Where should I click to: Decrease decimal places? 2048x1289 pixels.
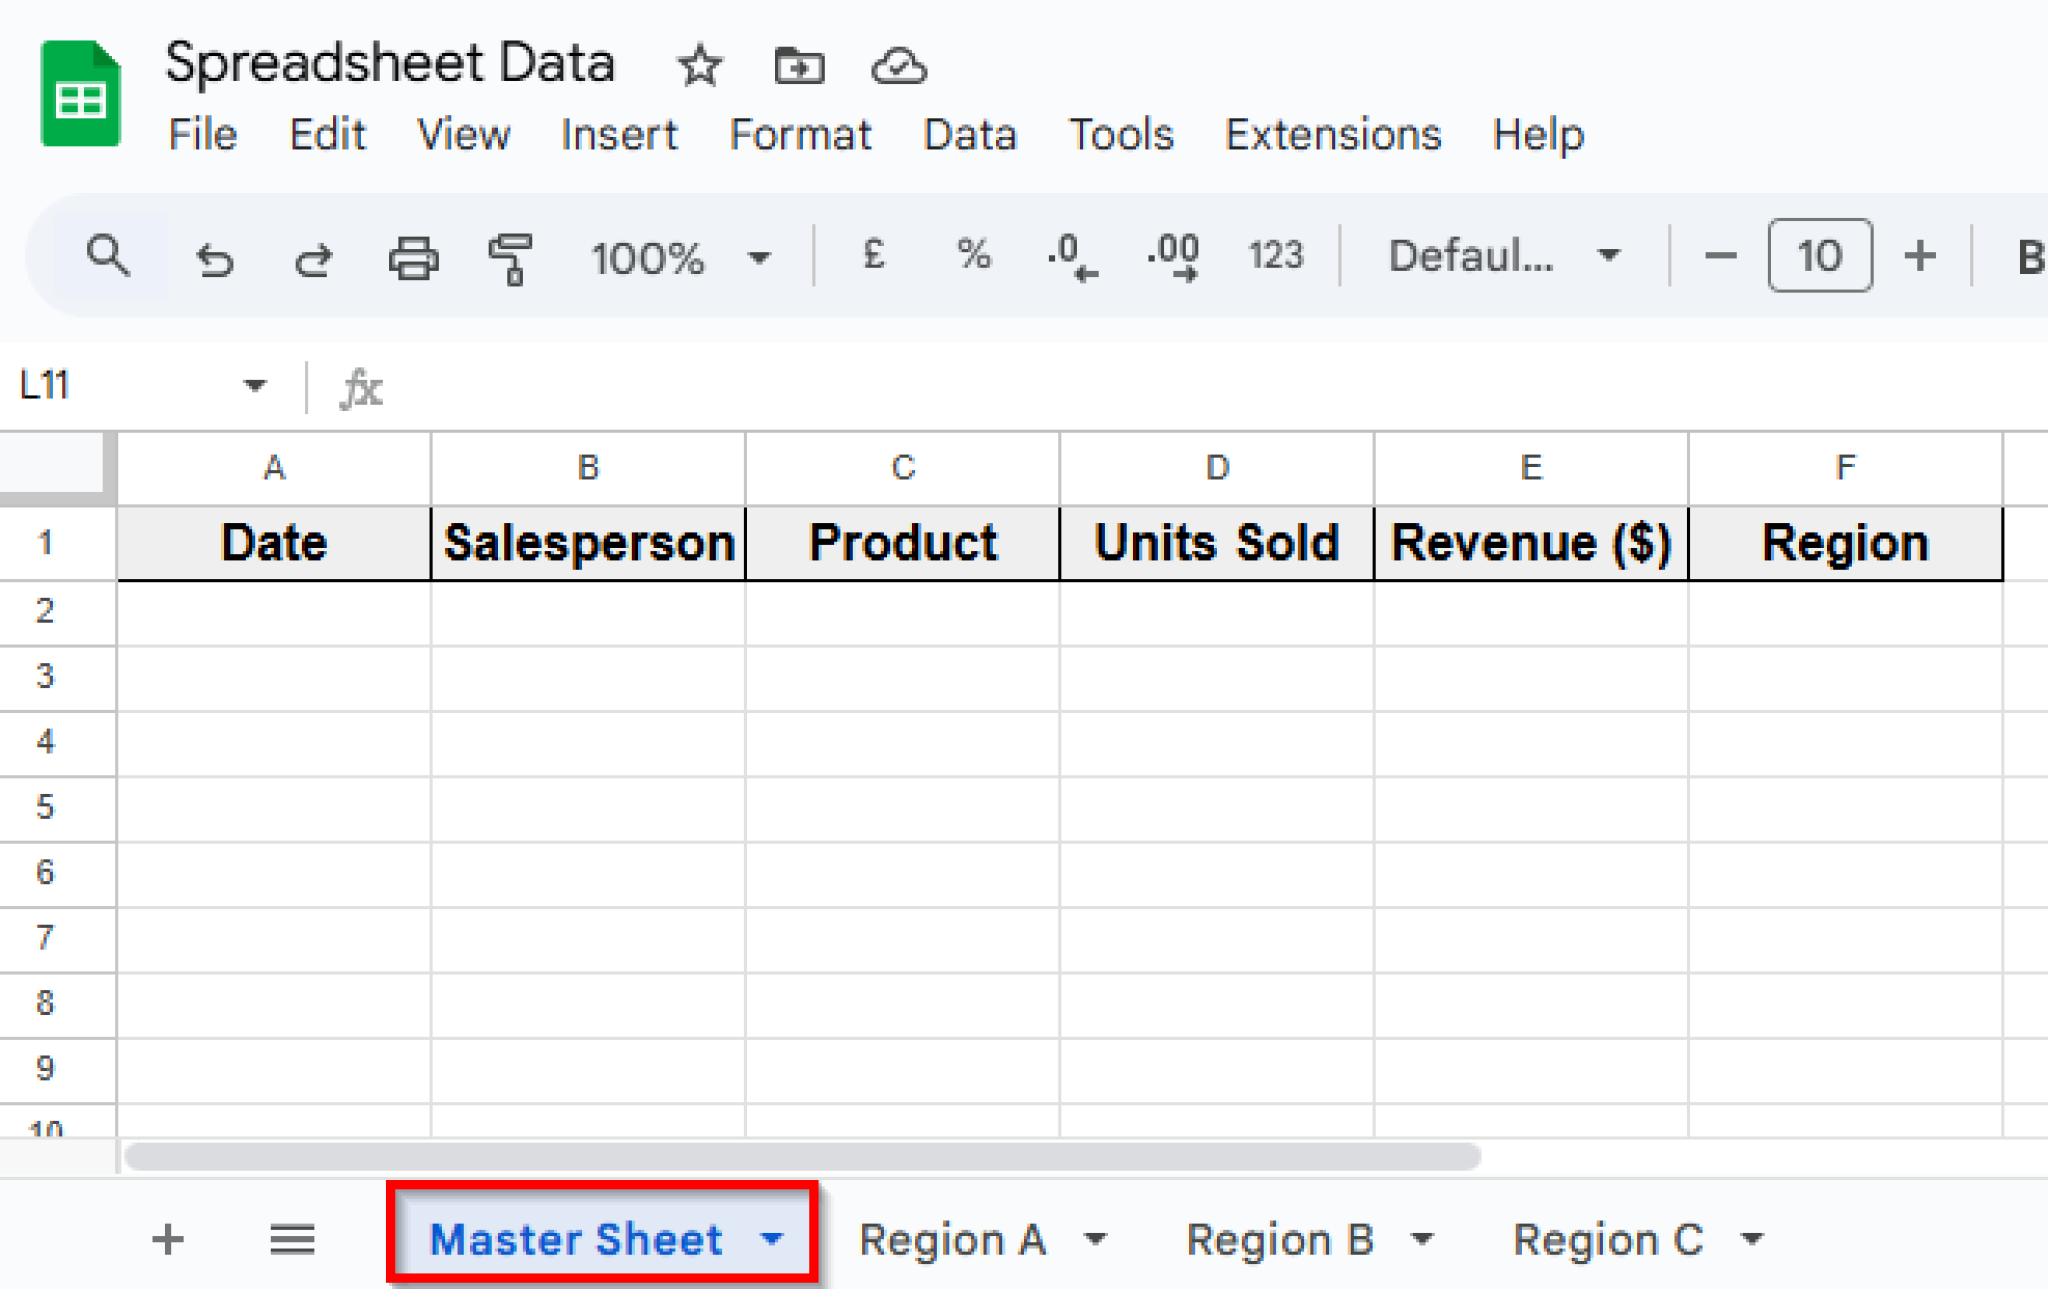coord(1072,256)
